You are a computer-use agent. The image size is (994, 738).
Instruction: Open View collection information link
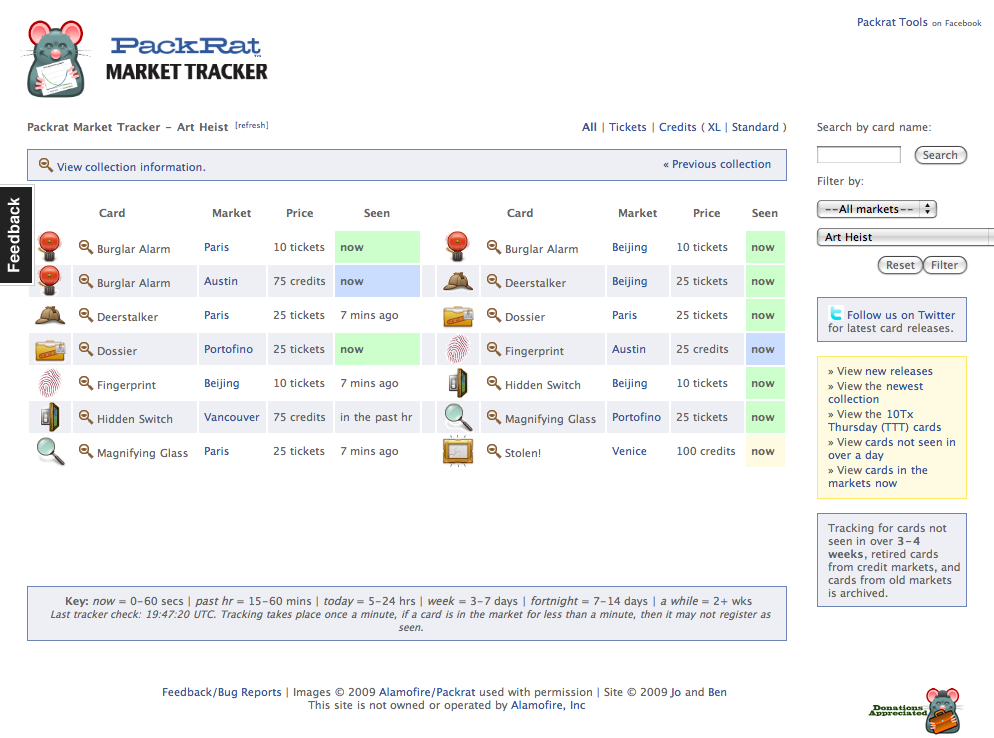click(x=131, y=167)
